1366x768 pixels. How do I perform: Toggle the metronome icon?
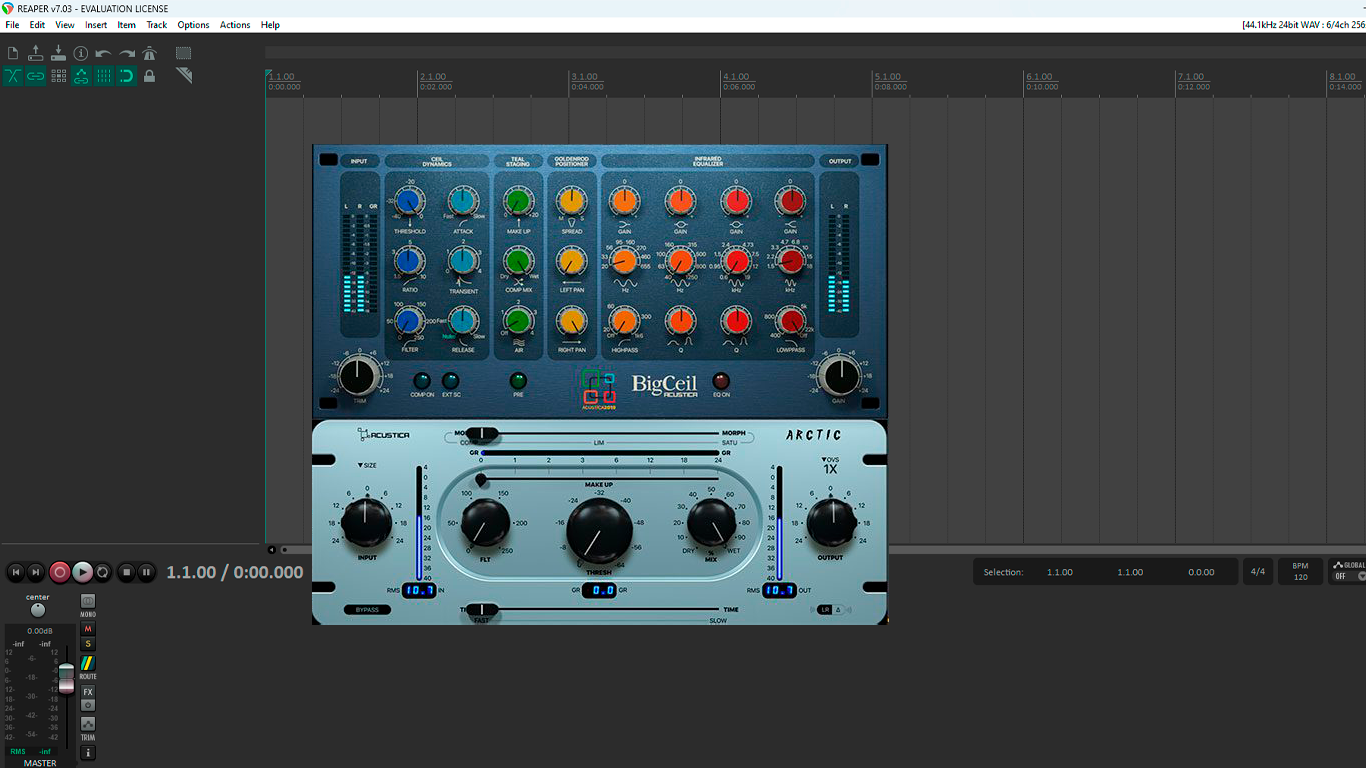pos(150,53)
